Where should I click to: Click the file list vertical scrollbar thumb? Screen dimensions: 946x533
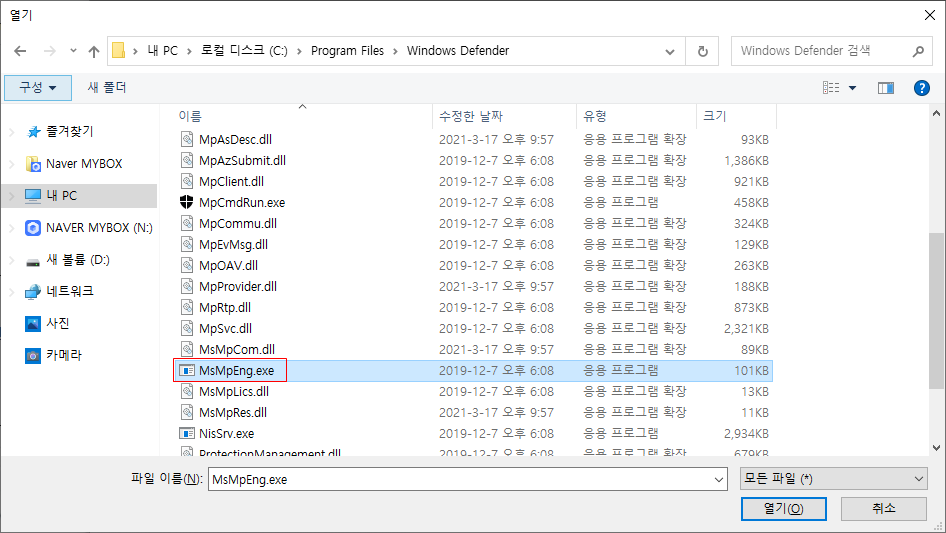tap(936, 310)
